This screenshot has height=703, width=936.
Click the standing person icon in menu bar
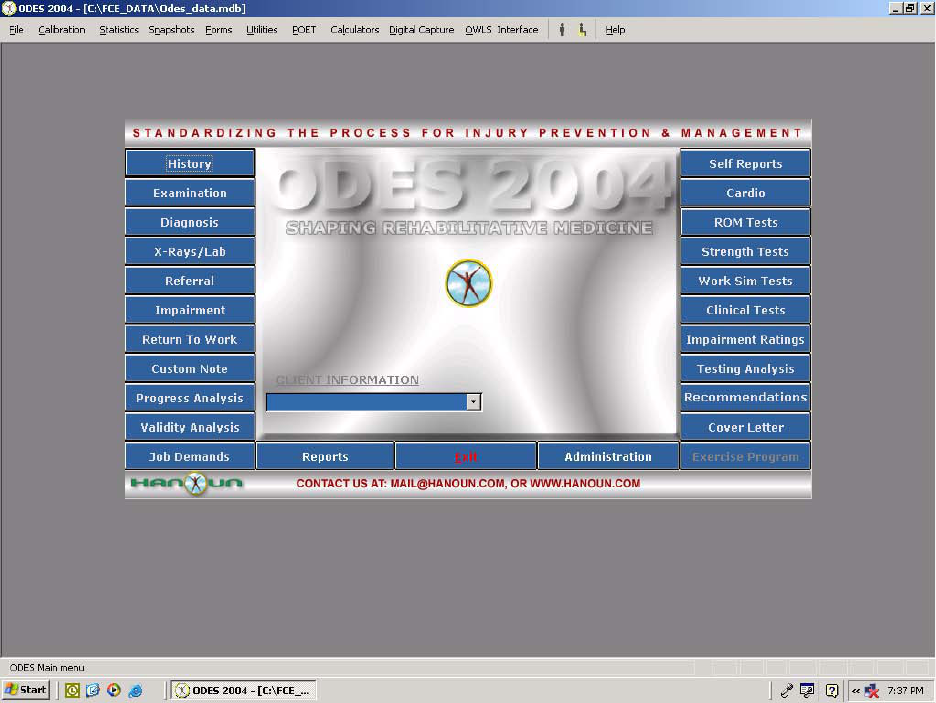562,29
